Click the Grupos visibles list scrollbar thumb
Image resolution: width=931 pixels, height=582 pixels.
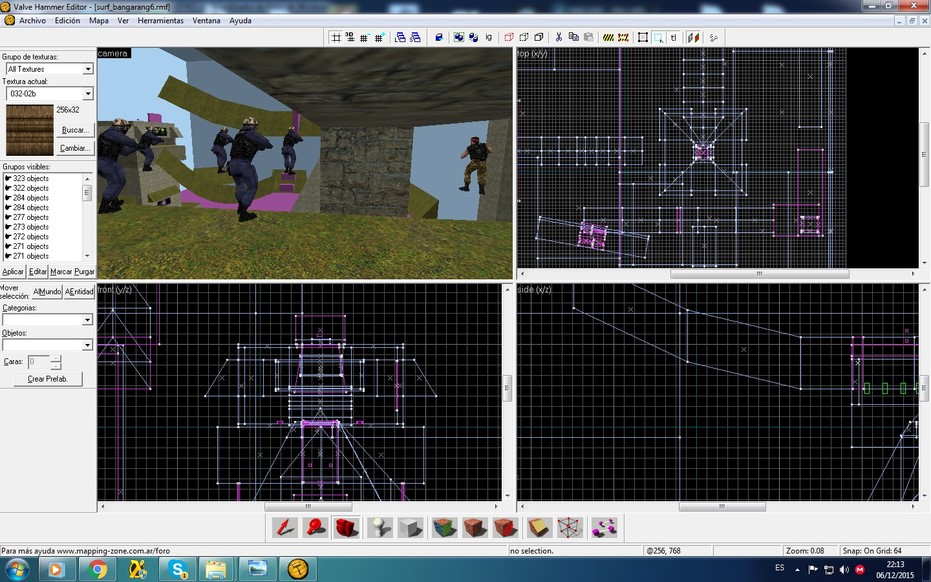click(87, 193)
